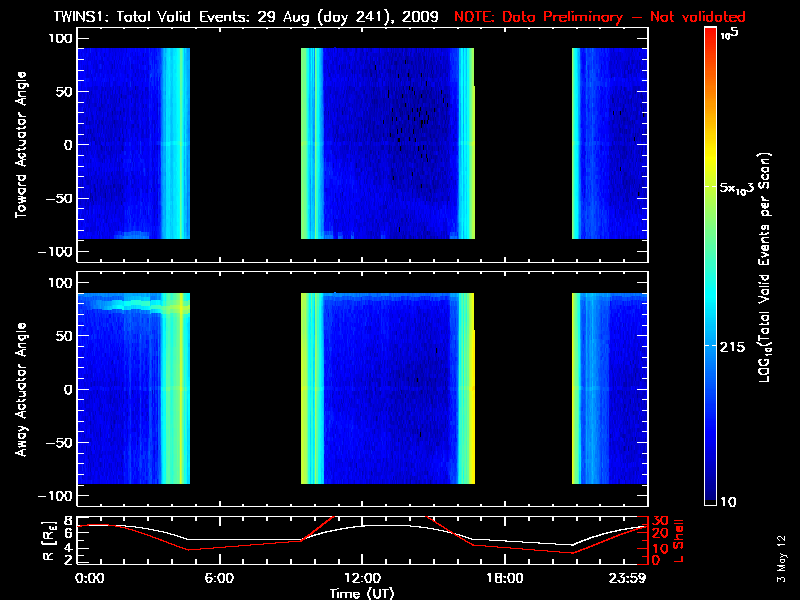Click the '100' tick of Toward Actuator panel
This screenshot has width=800, height=600.
(60, 38)
